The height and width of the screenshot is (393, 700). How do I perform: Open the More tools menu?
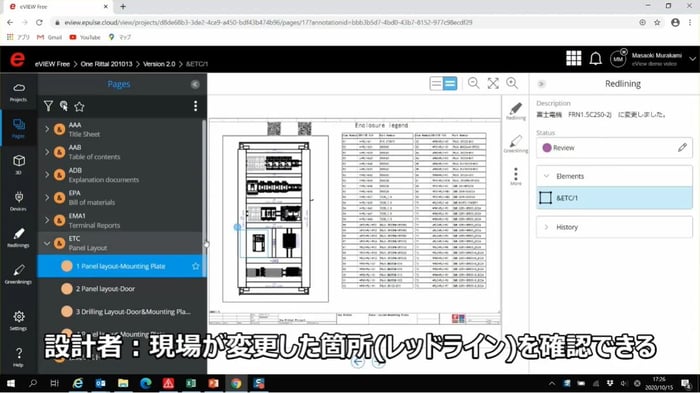516,176
